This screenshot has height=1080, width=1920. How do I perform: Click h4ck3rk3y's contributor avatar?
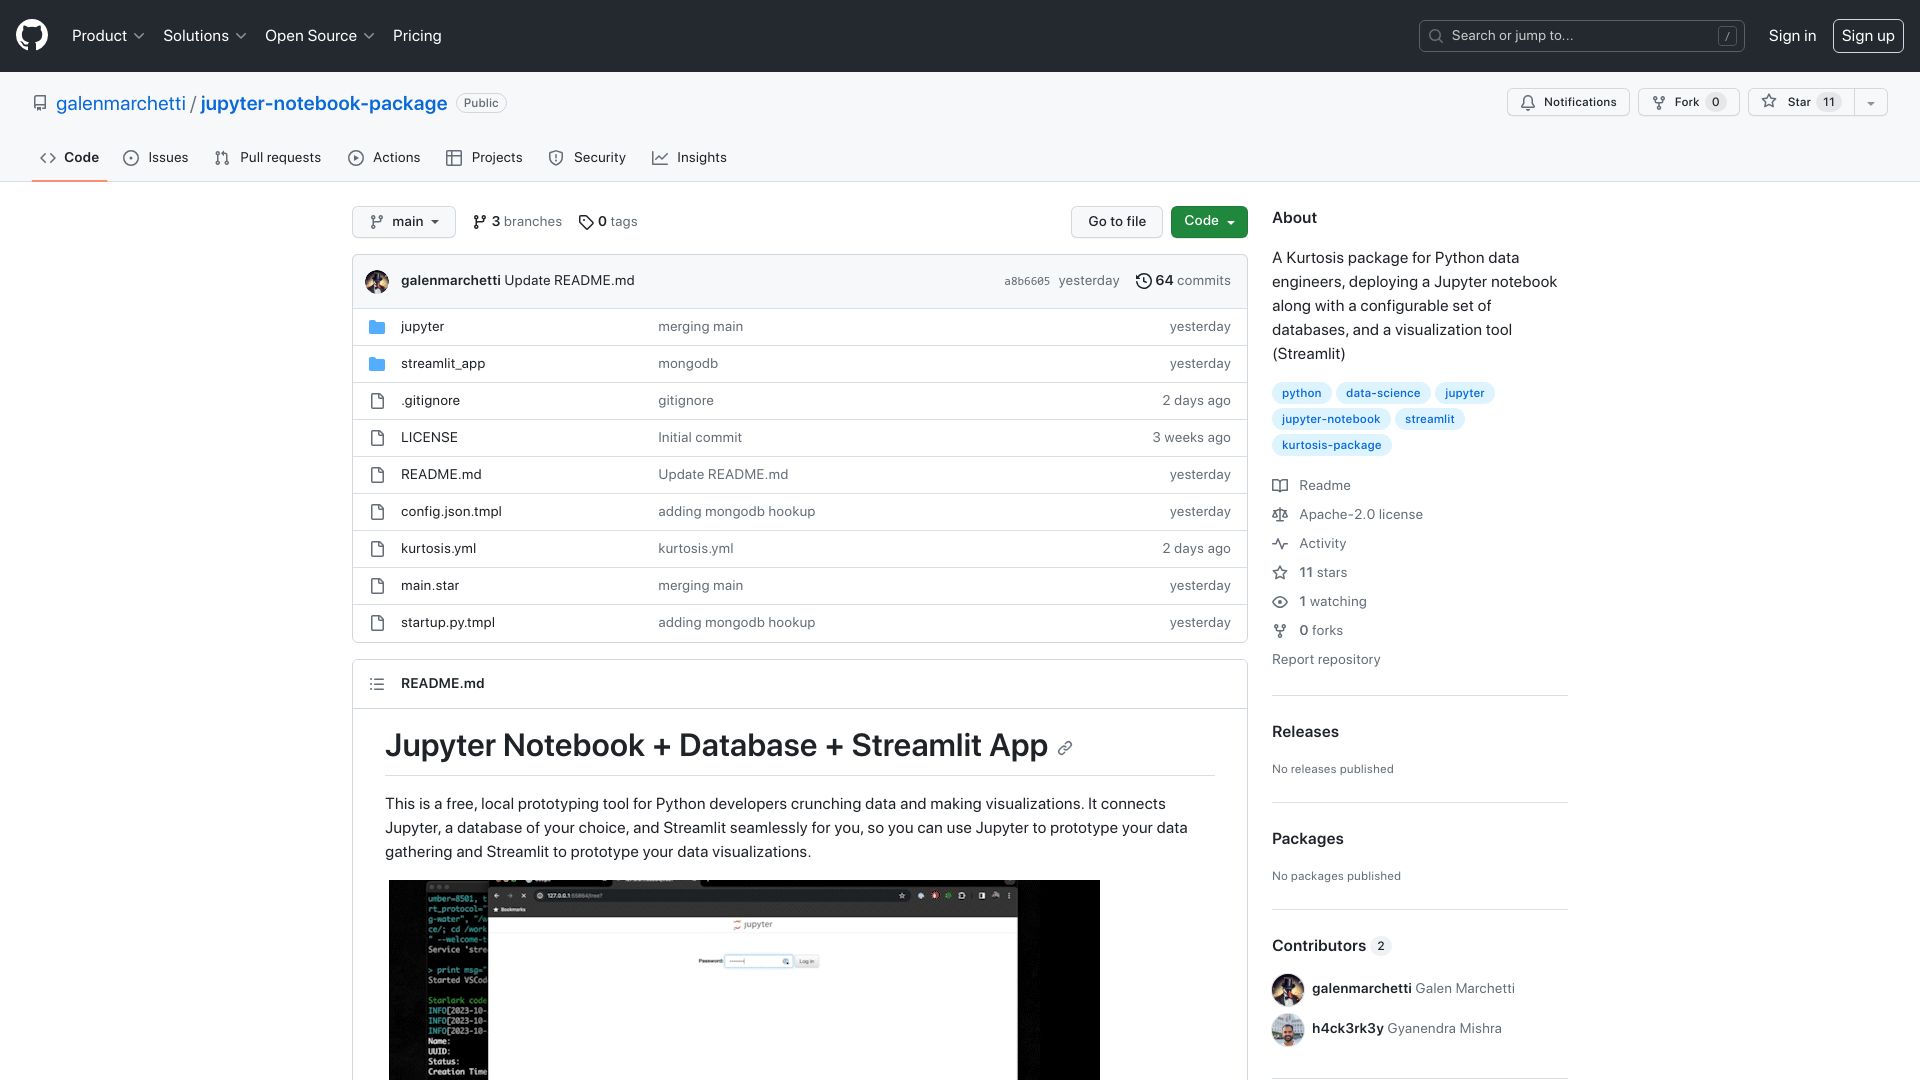click(1288, 1029)
